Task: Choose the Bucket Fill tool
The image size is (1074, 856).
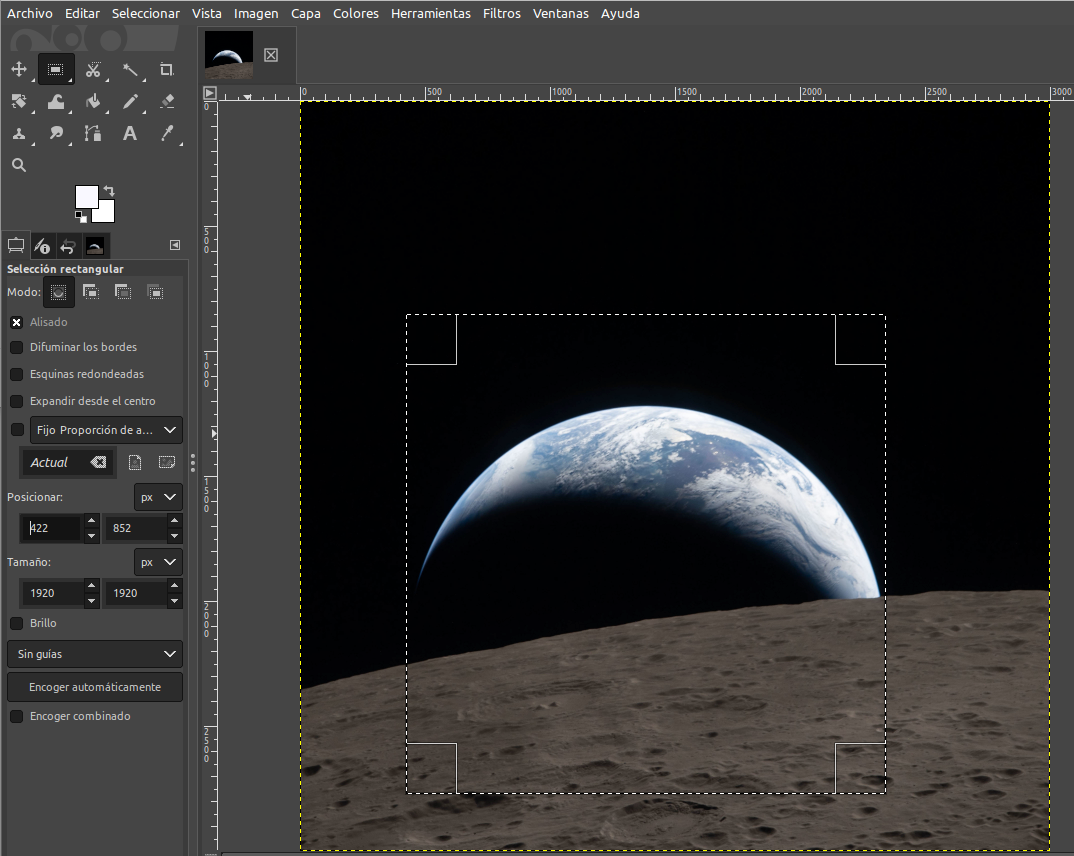Action: 93,101
